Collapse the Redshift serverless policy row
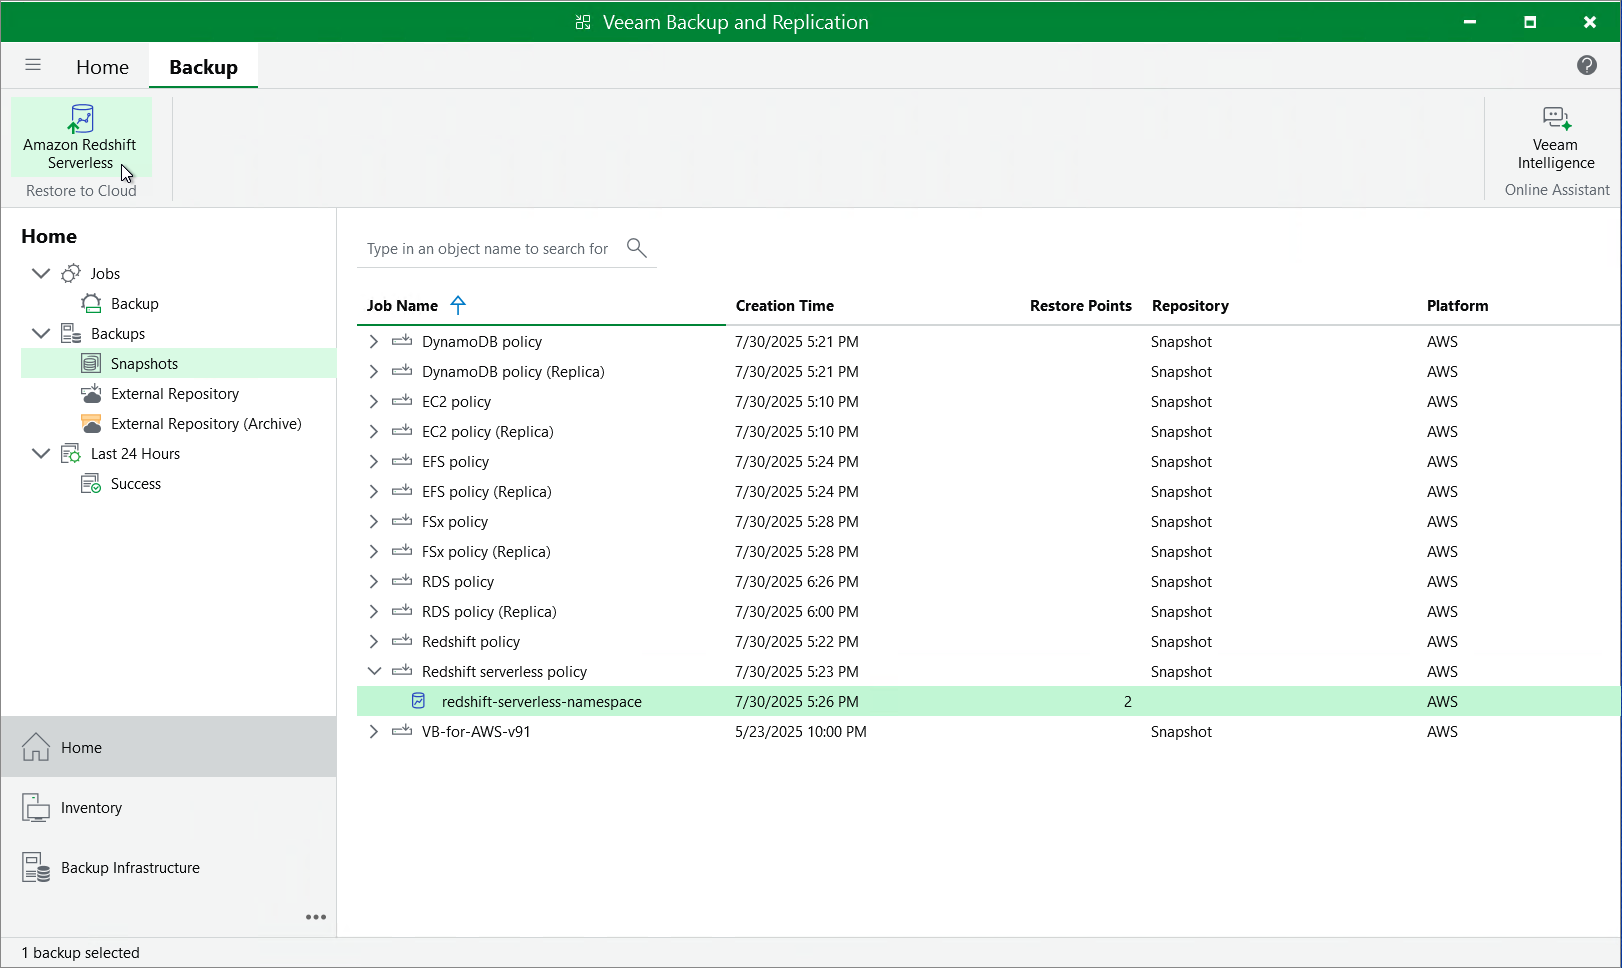This screenshot has width=1622, height=968. [x=374, y=672]
